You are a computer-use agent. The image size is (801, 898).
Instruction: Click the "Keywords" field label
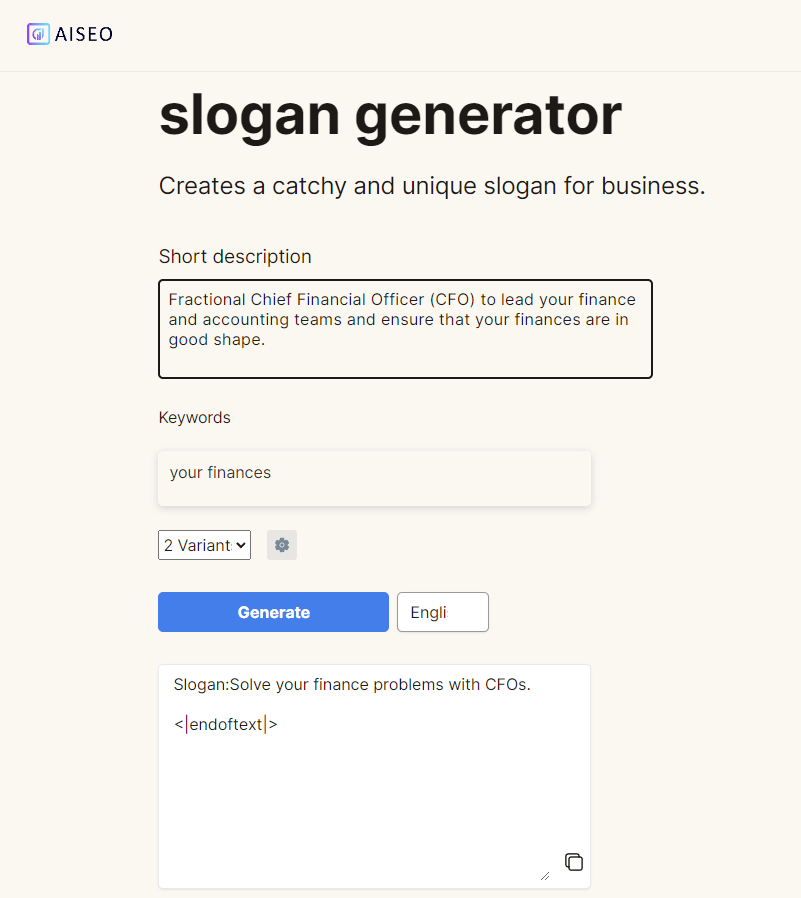(x=194, y=417)
